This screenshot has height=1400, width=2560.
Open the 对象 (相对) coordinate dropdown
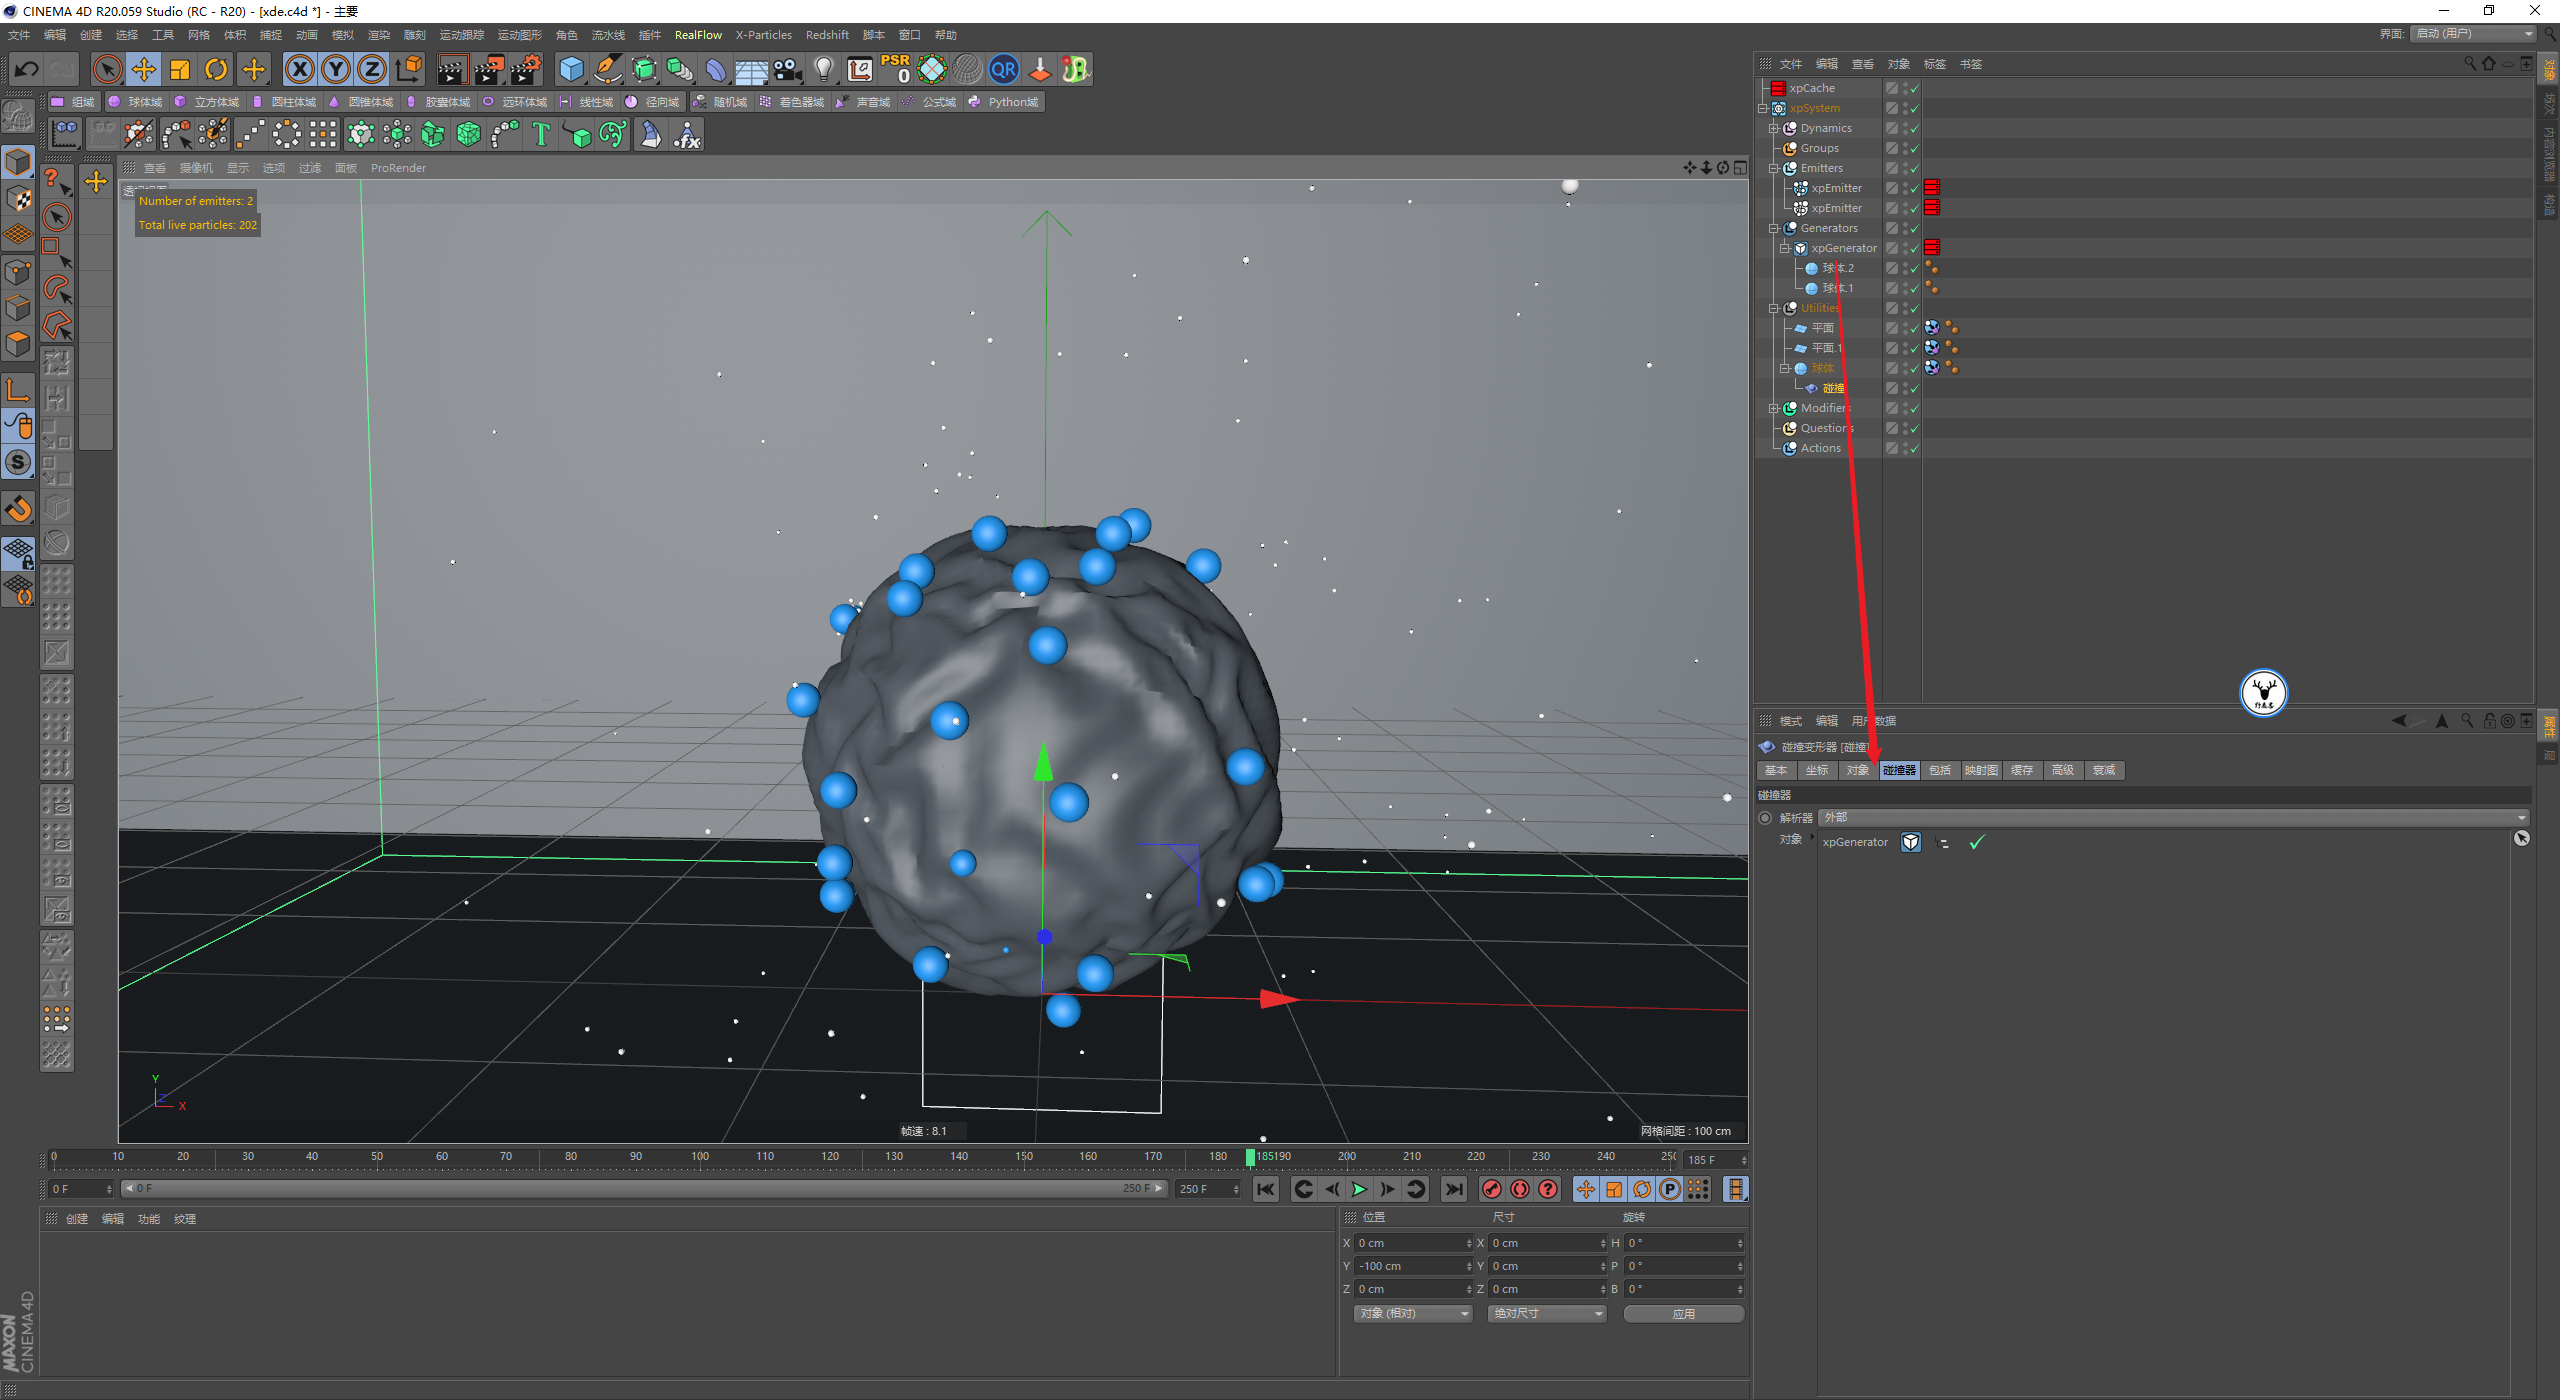(1413, 1314)
